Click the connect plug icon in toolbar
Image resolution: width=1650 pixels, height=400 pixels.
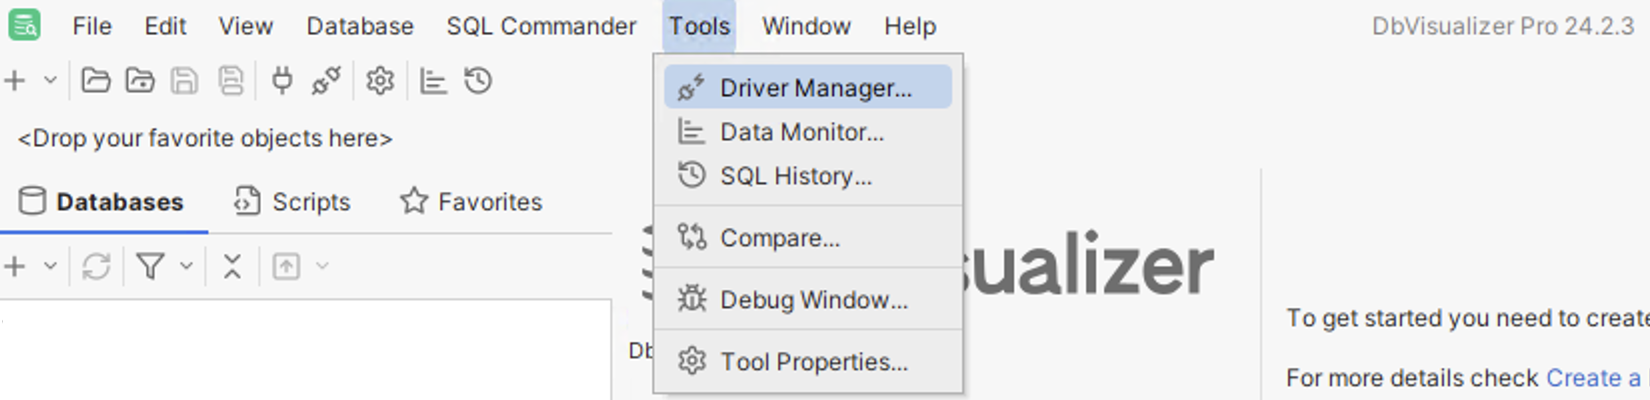click(x=282, y=80)
